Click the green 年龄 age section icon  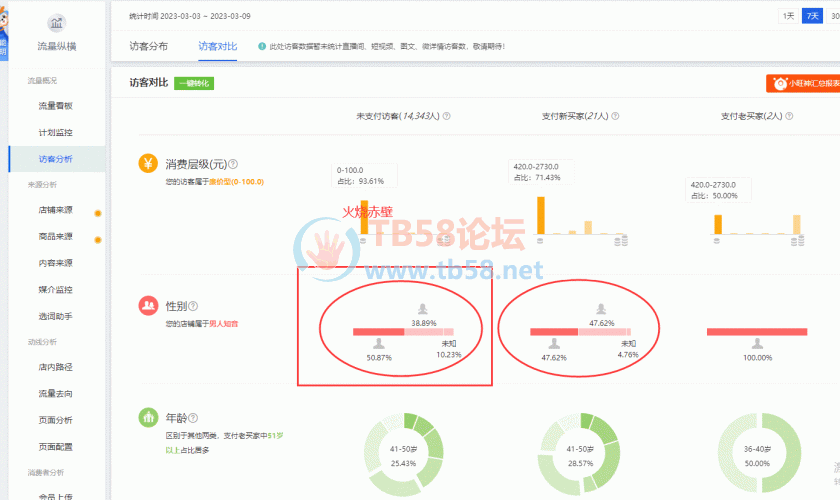click(x=147, y=417)
